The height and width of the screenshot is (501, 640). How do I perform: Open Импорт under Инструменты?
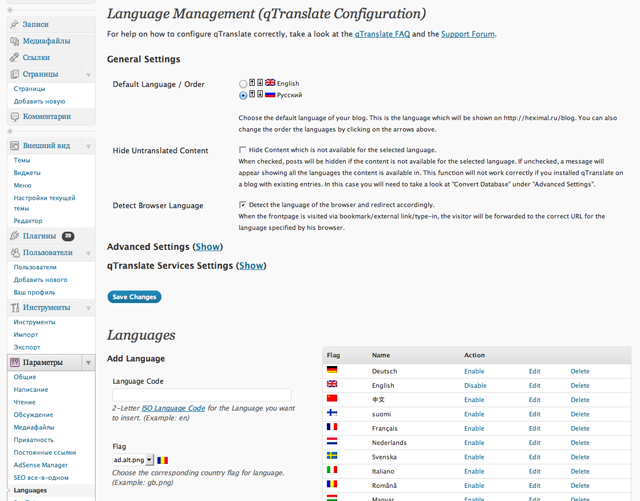coord(26,334)
